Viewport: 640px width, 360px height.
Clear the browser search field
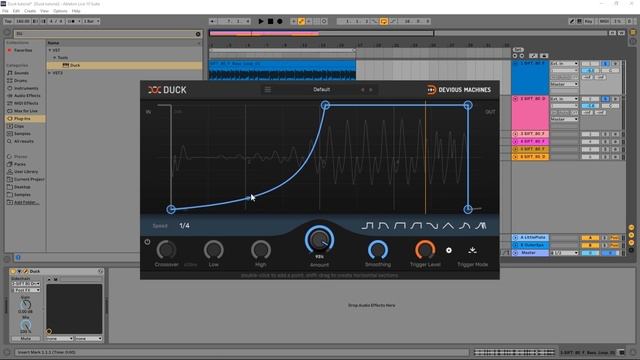tap(198, 34)
